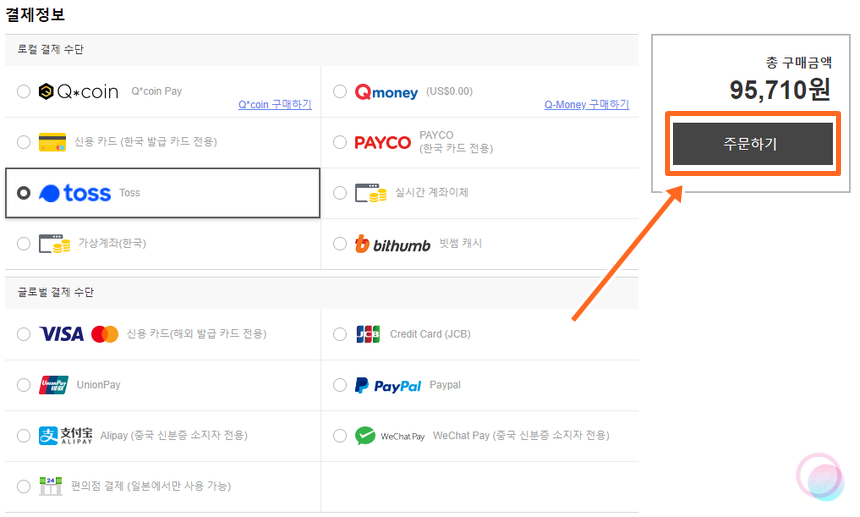
Task: Click the (US$0.00) Qmoney balance text
Action: coord(449,91)
